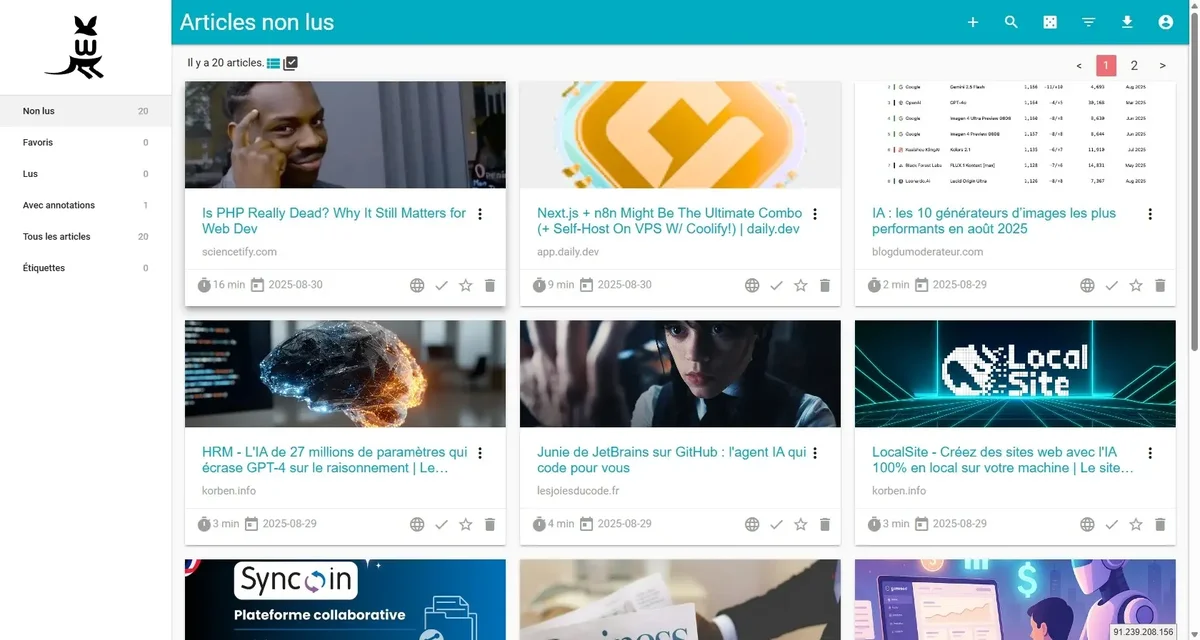This screenshot has width=1200, height=640.
Task: Open Avec annotations sidebar item
Action: point(59,205)
